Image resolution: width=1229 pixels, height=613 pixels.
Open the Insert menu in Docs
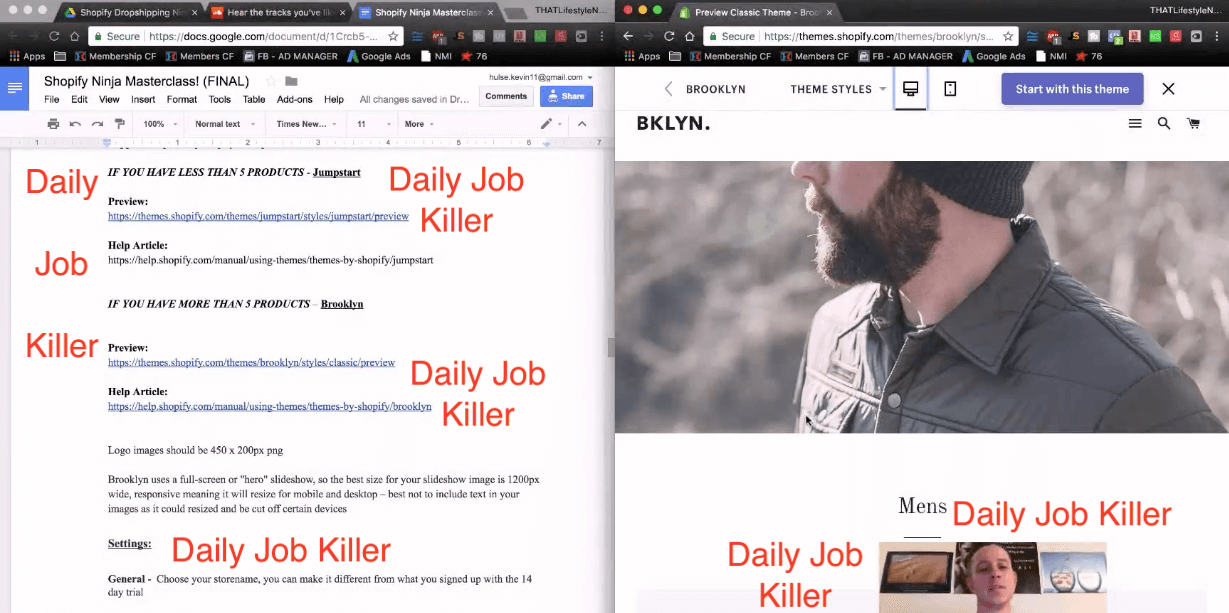coord(143,100)
